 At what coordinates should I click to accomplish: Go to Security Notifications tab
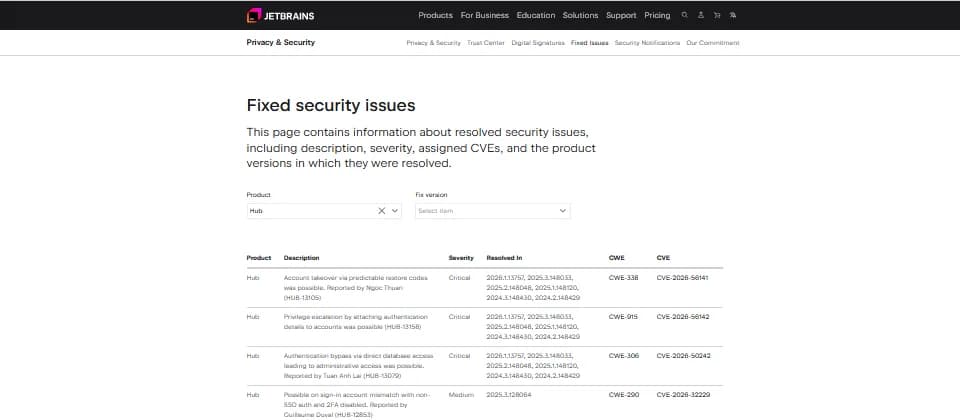[647, 43]
